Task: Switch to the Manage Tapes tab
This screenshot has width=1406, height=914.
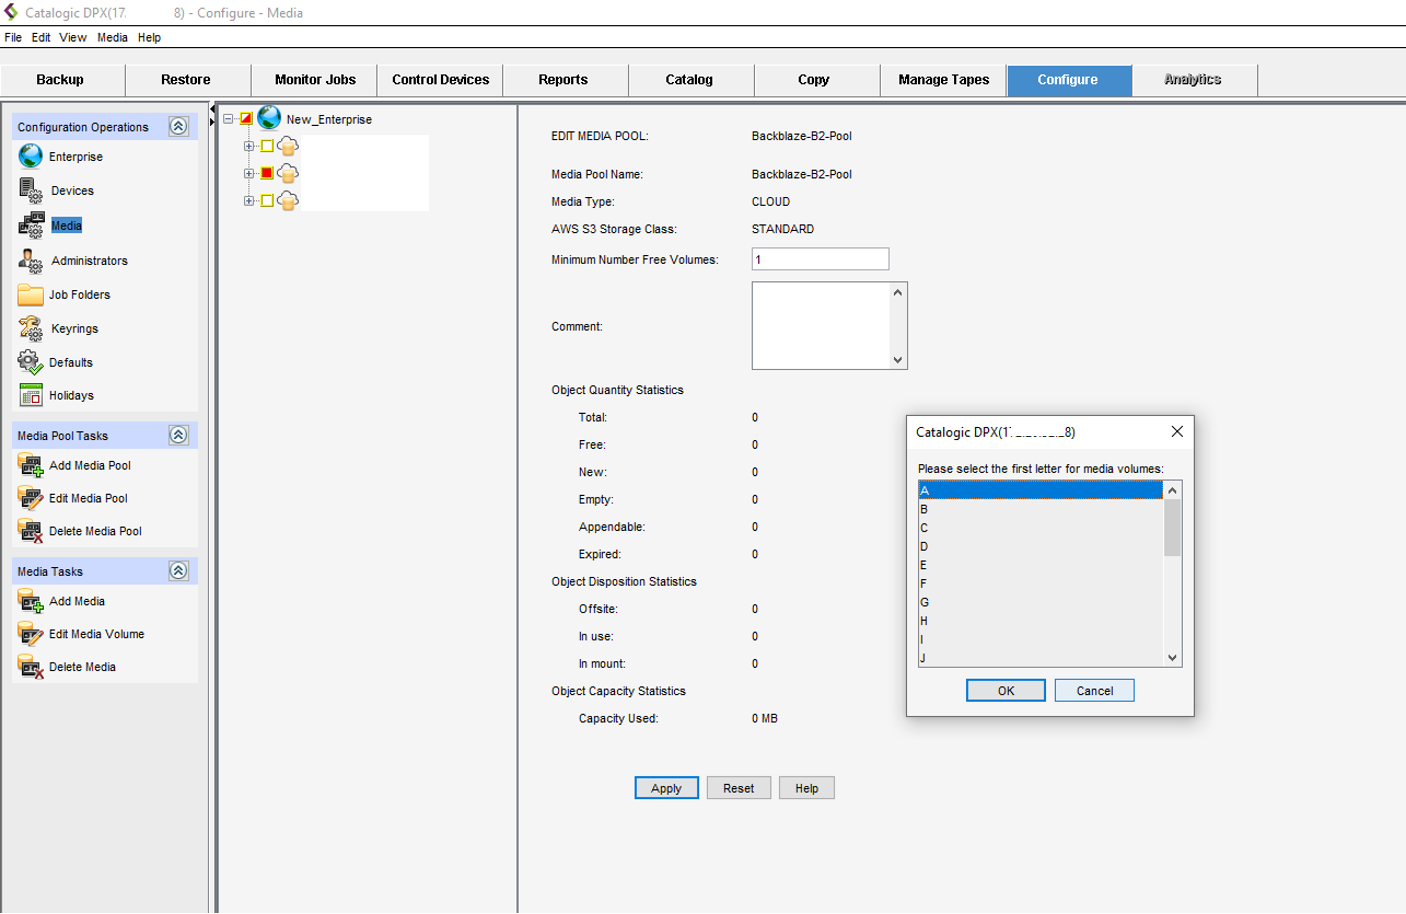Action: tap(944, 80)
